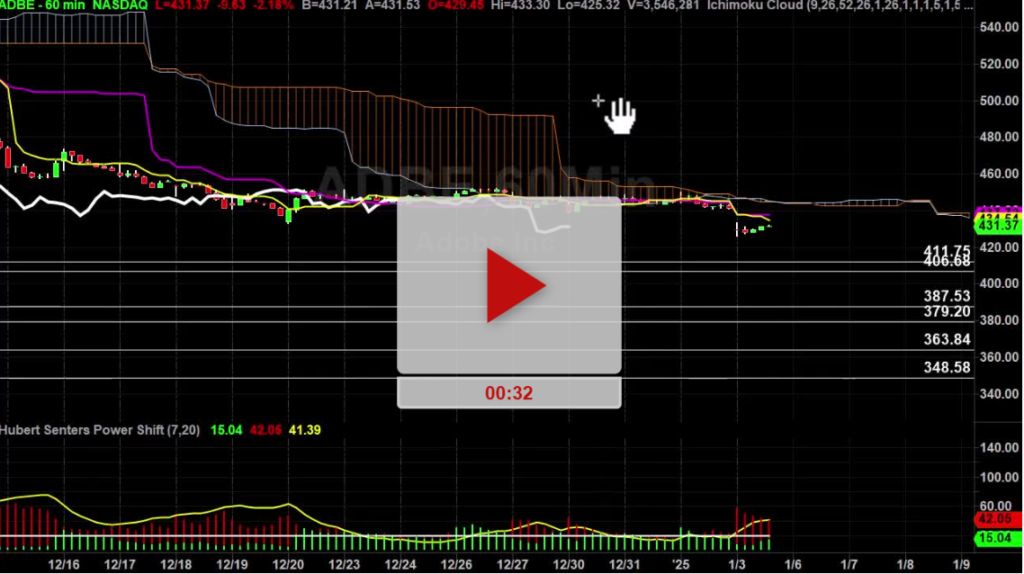Select the 406.68 price level line label
Screen dimensions: 1024x574
947,262
